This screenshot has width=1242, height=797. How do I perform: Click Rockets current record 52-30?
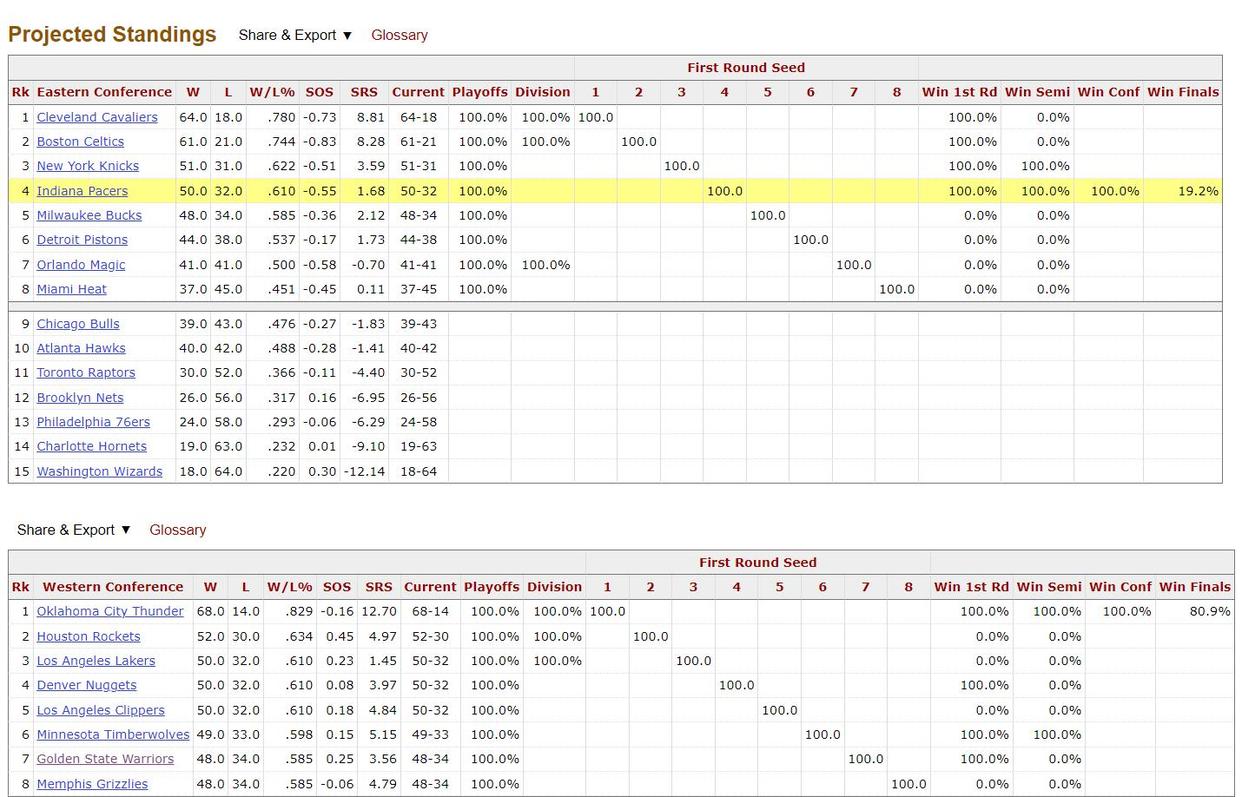point(430,636)
